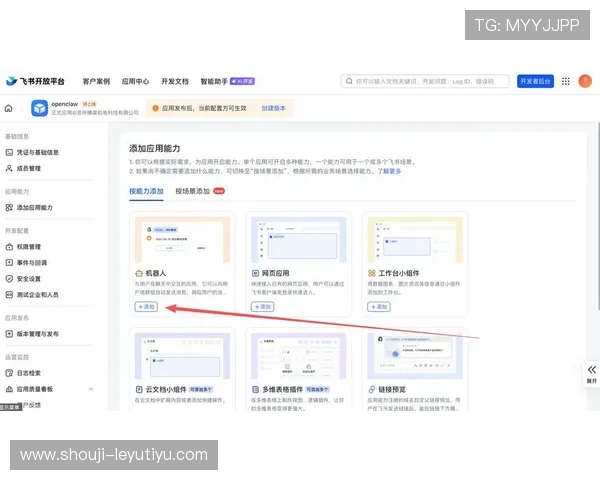Image resolution: width=600 pixels, height=480 pixels.
Task: Click the 成员管理 person icon
Action: [9, 168]
